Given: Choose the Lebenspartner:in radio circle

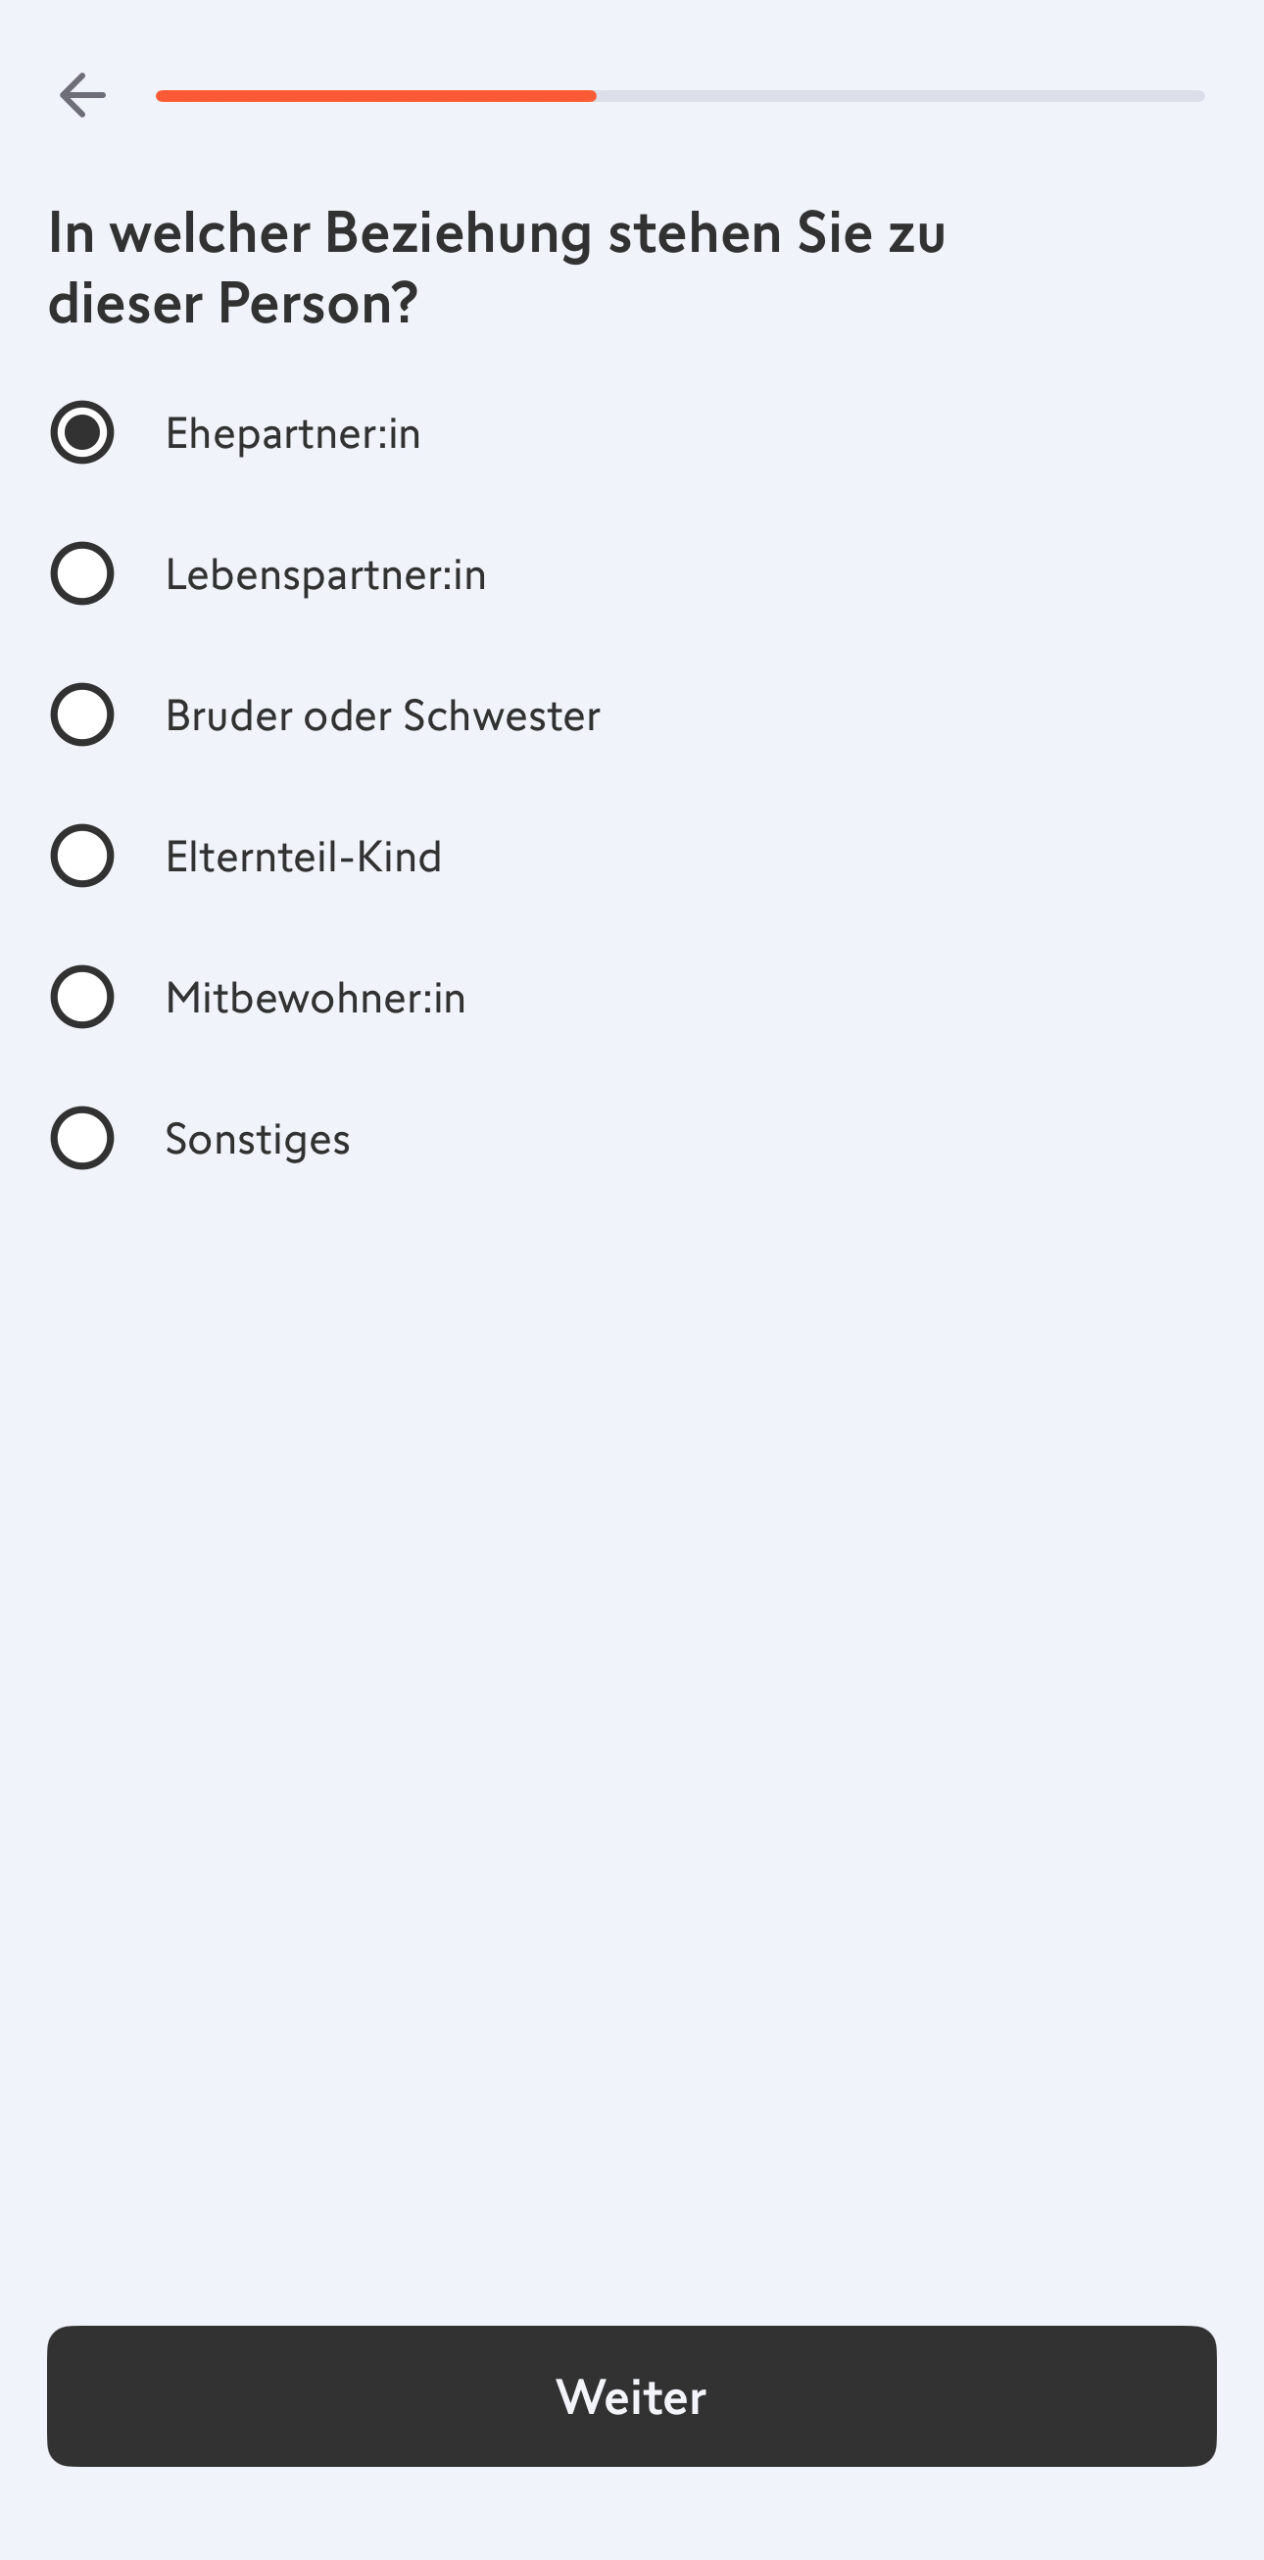Looking at the screenshot, I should coord(82,574).
